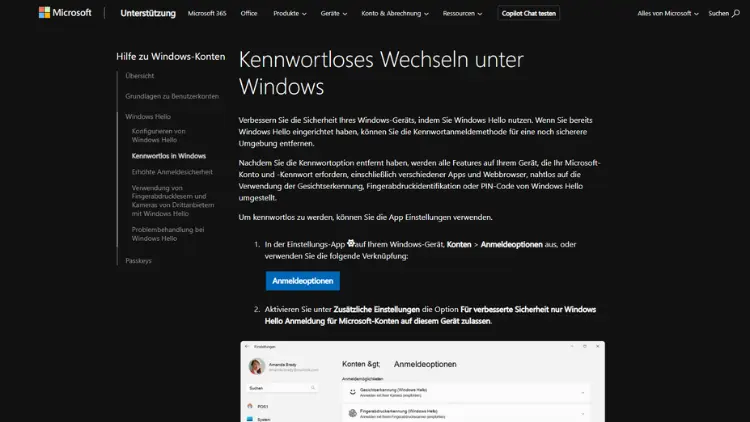Click Hilfe zu Windows-Konten heading
This screenshot has height=422, width=750.
click(x=170, y=56)
